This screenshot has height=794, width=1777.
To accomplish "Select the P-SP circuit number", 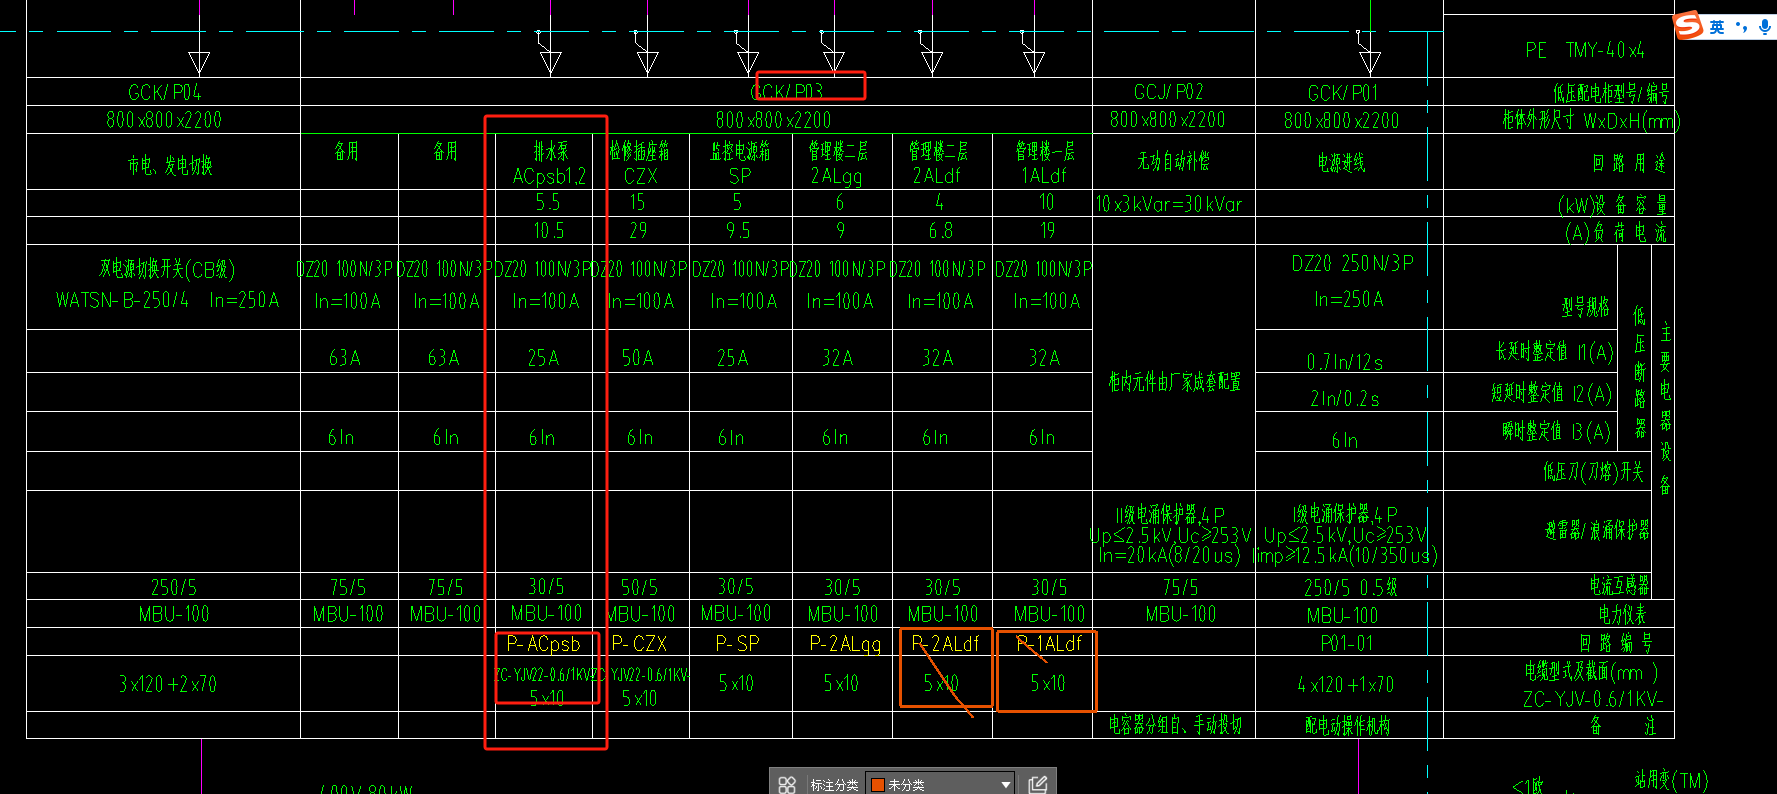I will (x=738, y=644).
